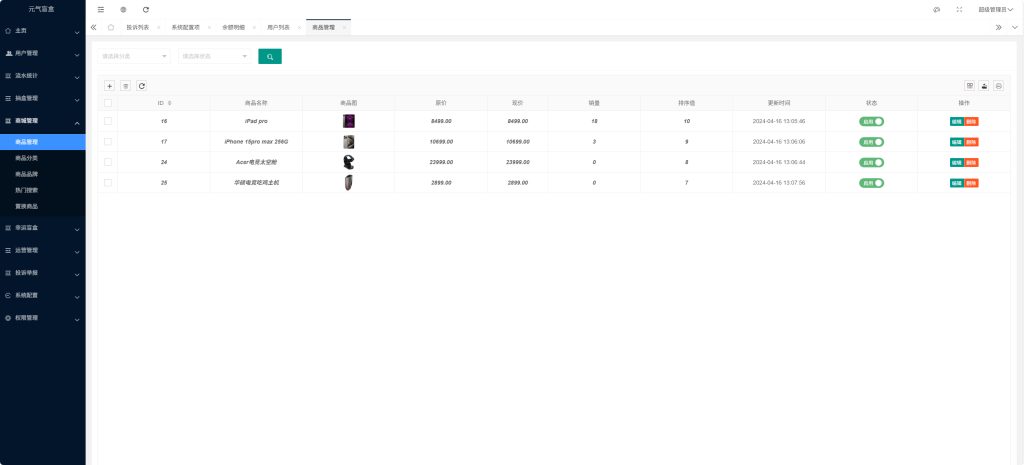Click the trash batch-delete toolbar icon
Viewport: 1024px width, 465px height.
[x=126, y=86]
